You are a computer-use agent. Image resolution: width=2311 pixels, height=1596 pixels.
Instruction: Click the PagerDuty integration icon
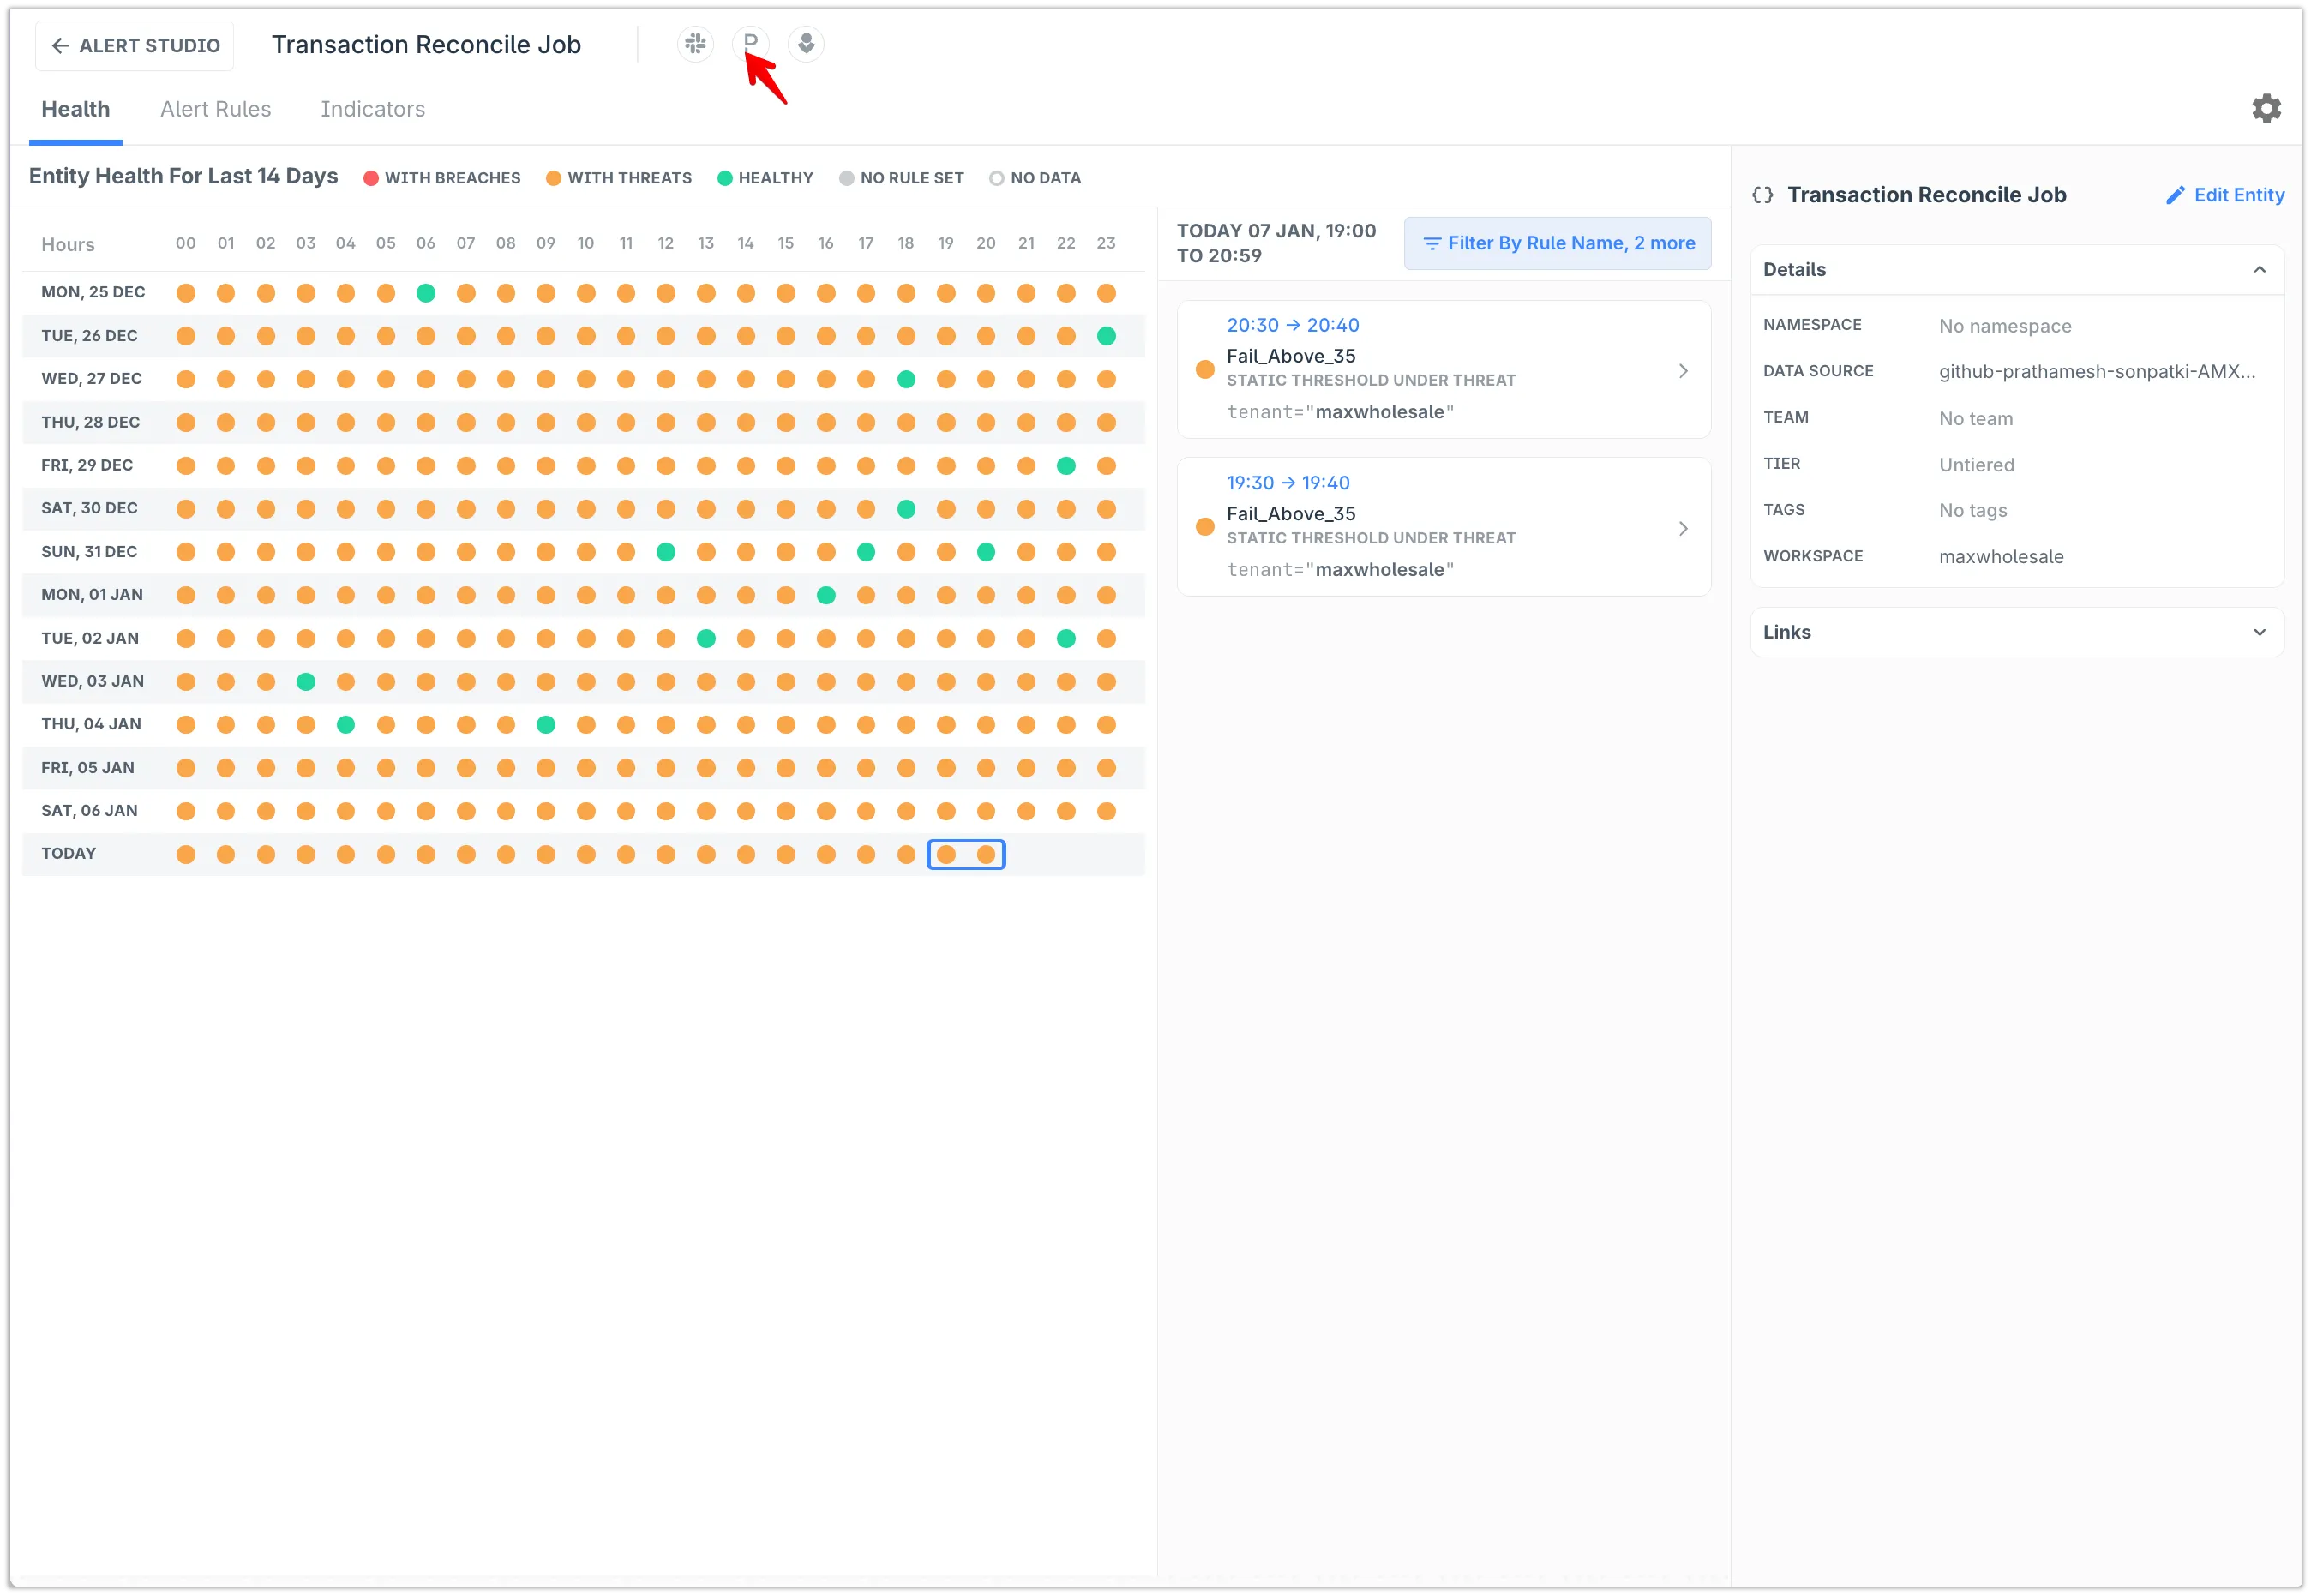click(x=750, y=43)
